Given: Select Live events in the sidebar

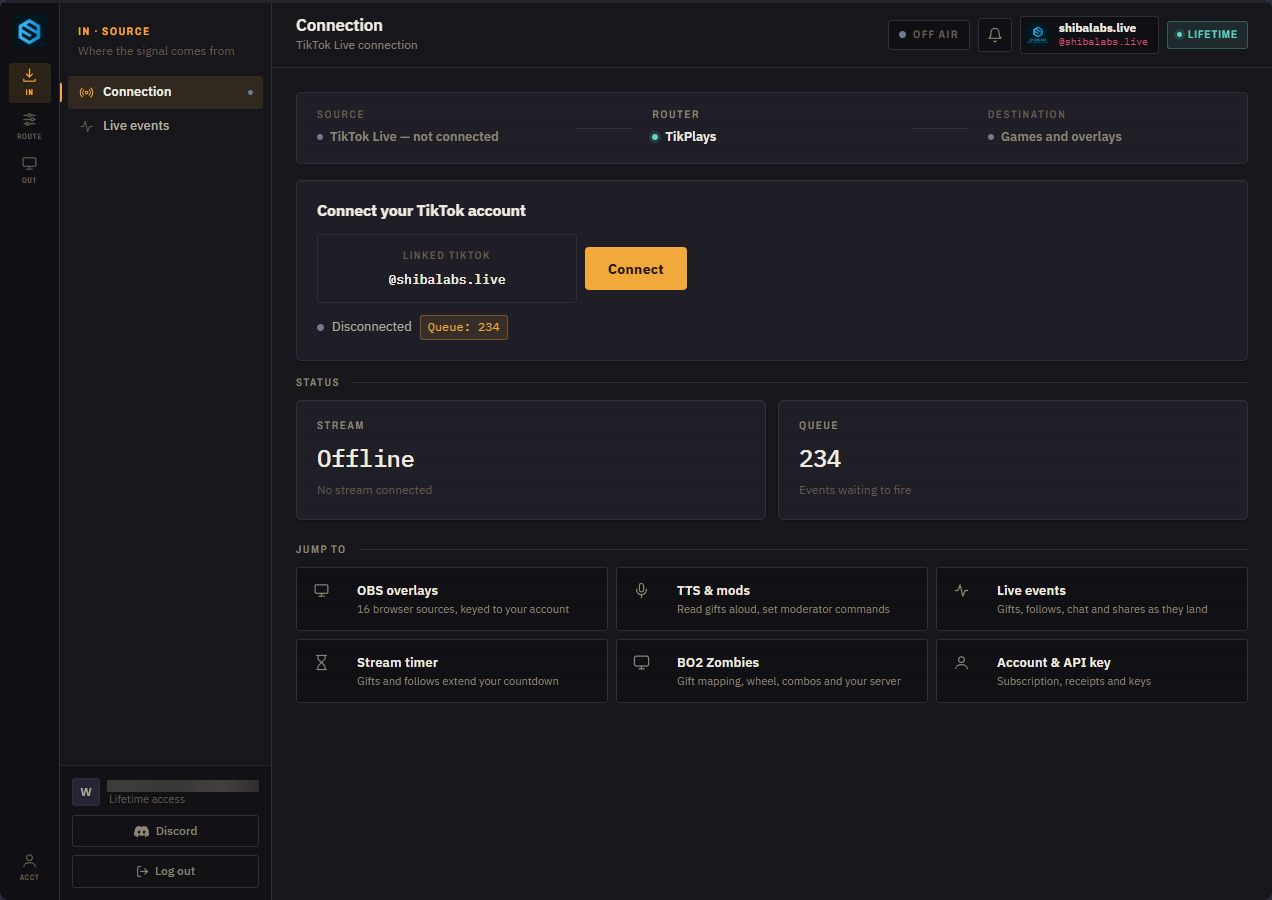Looking at the screenshot, I should pos(165,126).
